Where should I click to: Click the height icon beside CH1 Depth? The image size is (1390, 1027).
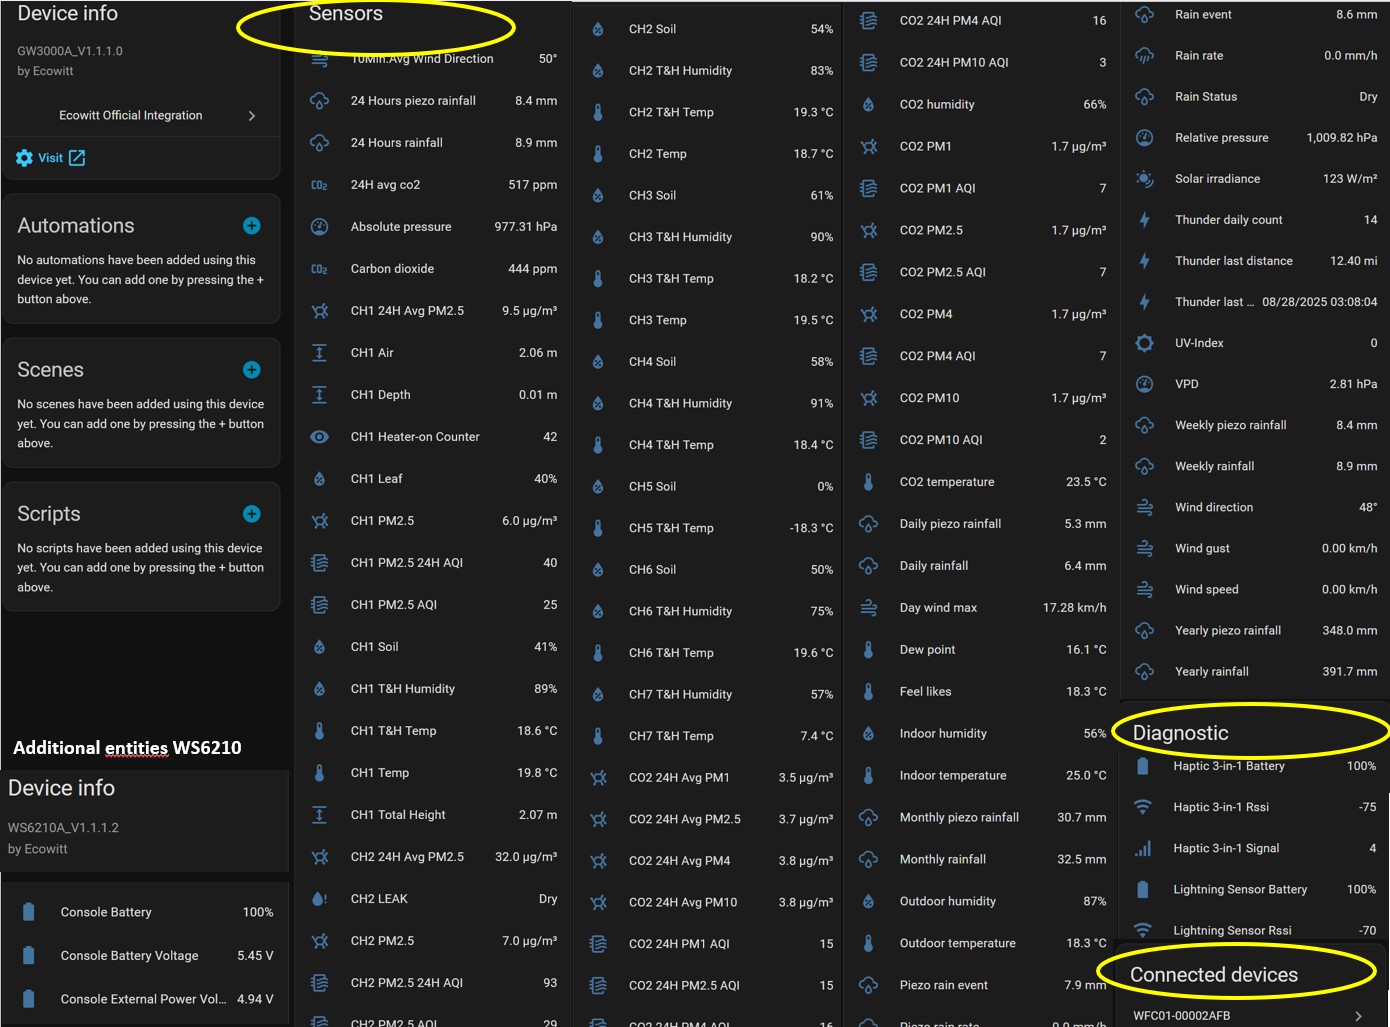point(320,395)
